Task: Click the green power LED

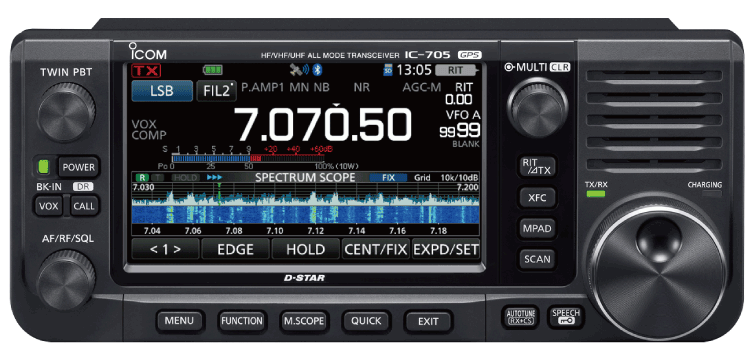Action: (43, 167)
